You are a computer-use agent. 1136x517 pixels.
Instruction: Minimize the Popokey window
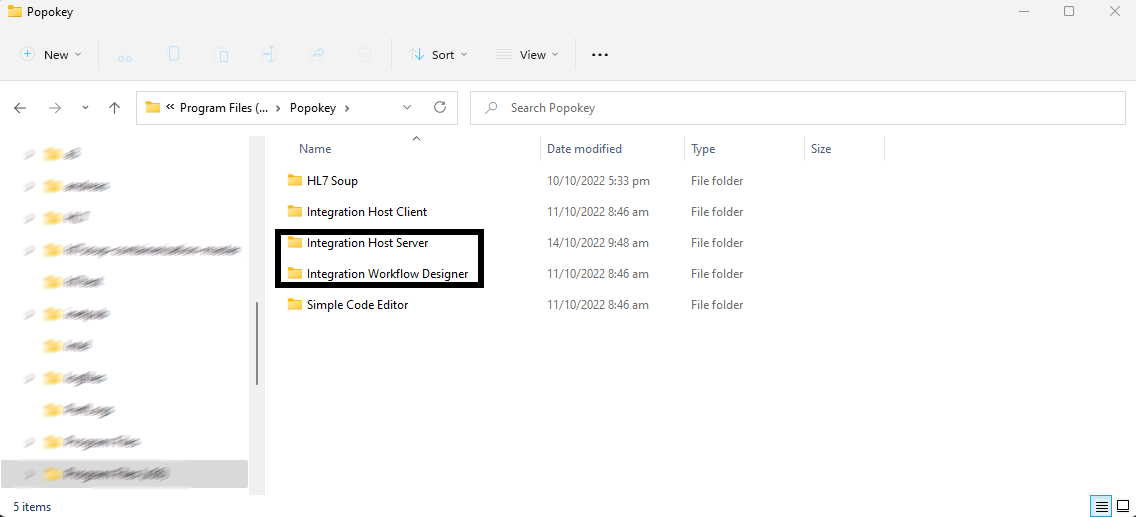tap(1023, 12)
